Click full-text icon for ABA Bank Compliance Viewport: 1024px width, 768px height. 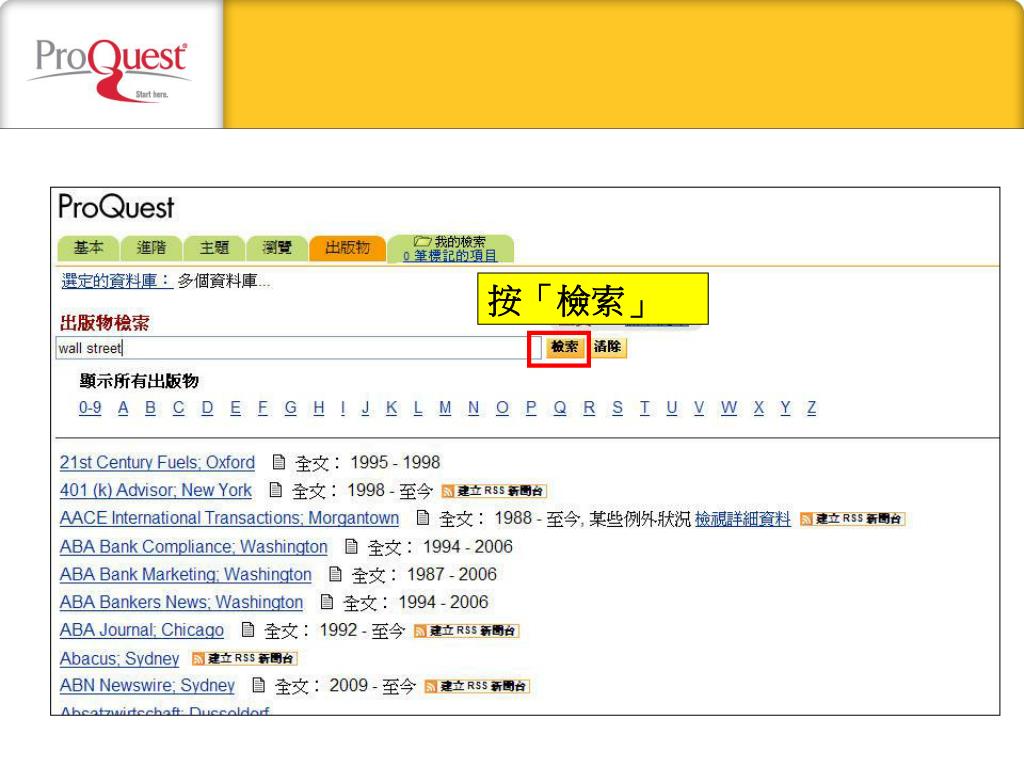(x=351, y=547)
